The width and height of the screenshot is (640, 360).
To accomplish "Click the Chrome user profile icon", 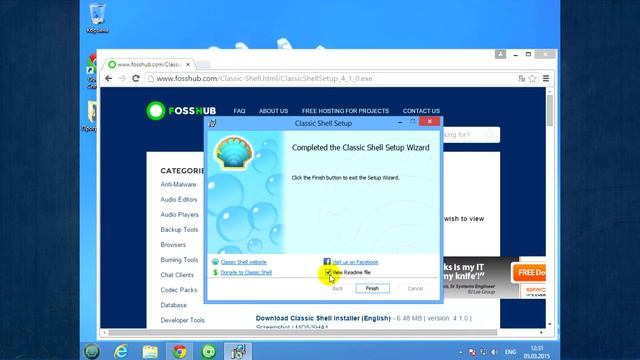I will click(500, 54).
